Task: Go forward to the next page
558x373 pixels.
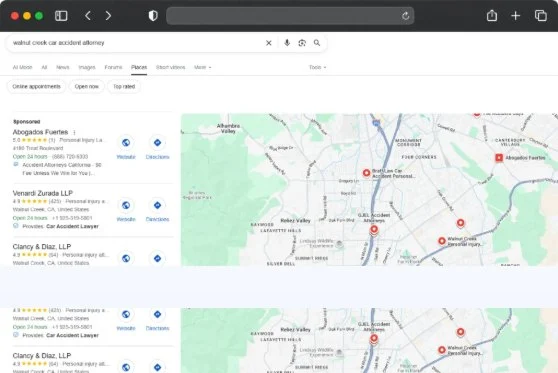Action: pyautogui.click(x=108, y=16)
